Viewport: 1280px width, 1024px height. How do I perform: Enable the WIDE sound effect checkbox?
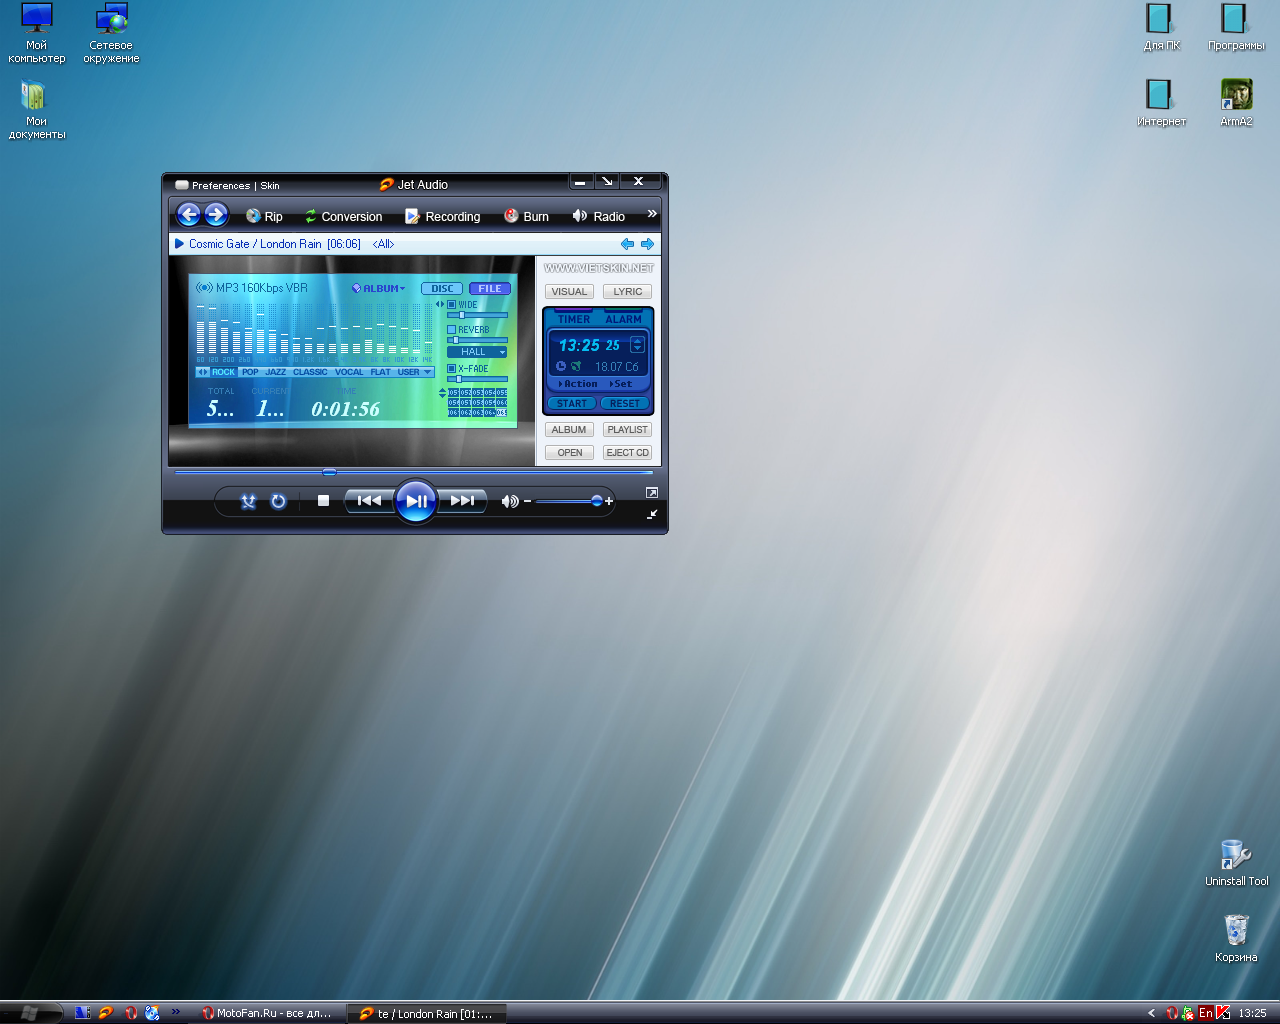pyautogui.click(x=451, y=304)
